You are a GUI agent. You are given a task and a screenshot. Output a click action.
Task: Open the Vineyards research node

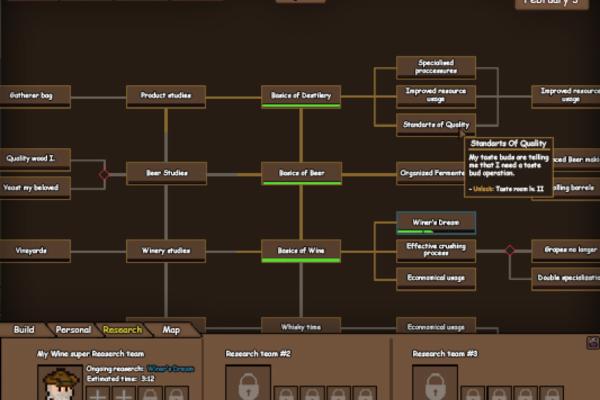click(x=35, y=251)
